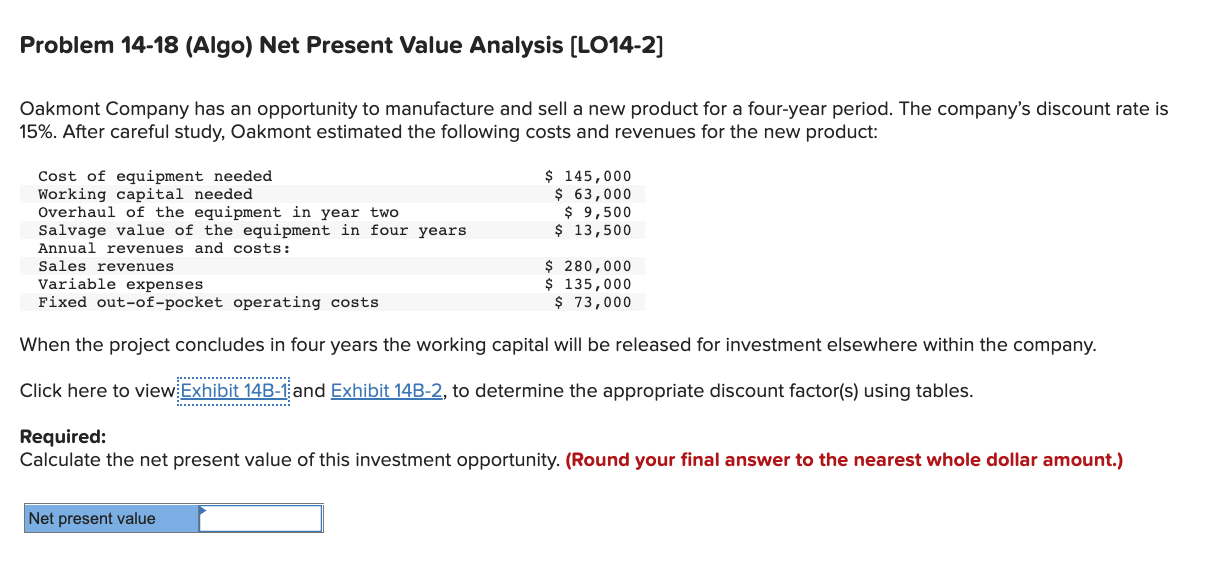The width and height of the screenshot is (1226, 577).
Task: Click the $280,000 sales revenues amount
Action: (588, 266)
